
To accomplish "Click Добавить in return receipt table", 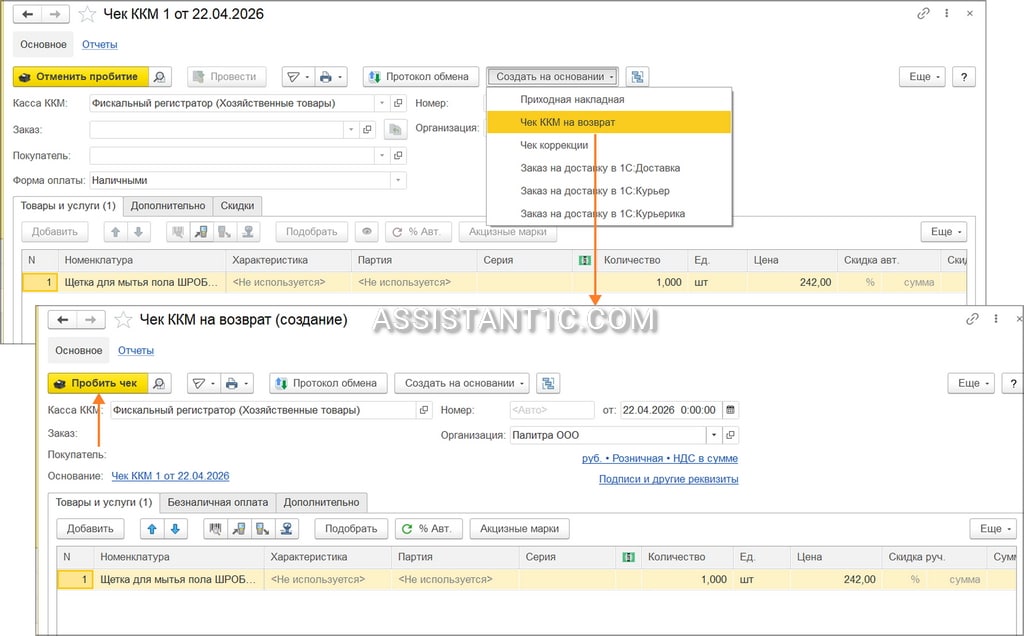I will point(90,529).
